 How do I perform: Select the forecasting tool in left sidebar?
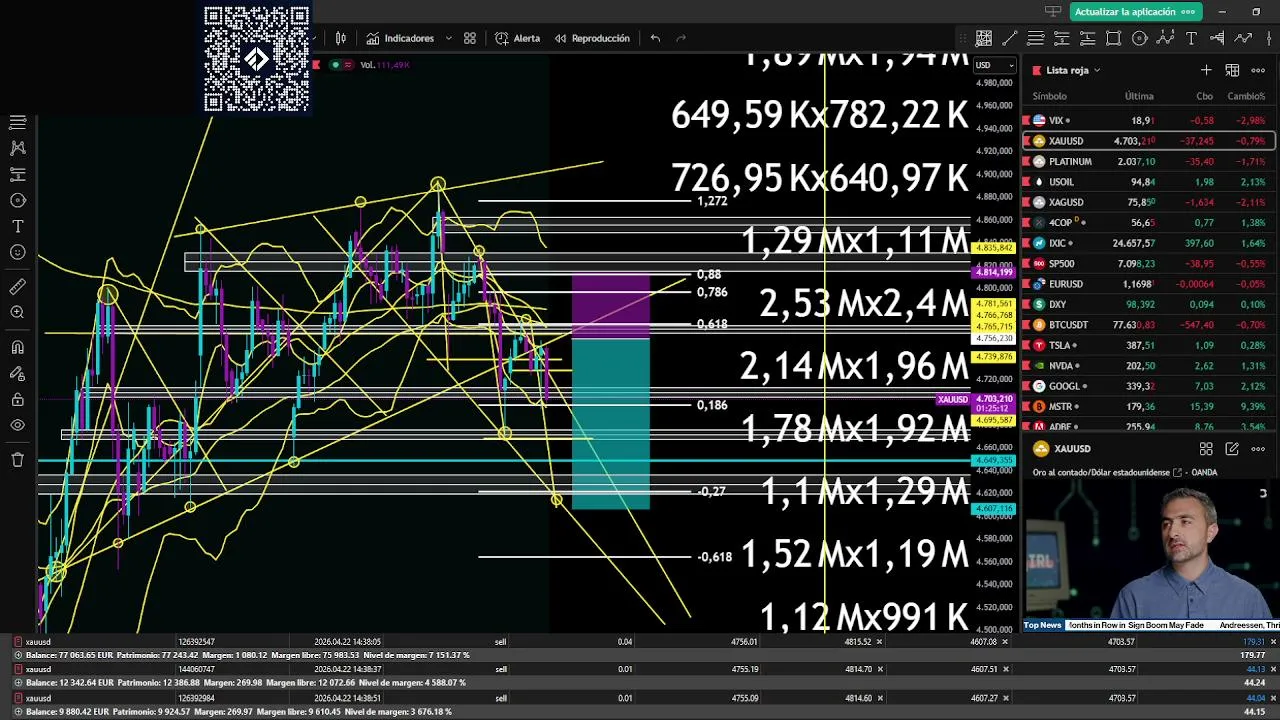tap(17, 174)
